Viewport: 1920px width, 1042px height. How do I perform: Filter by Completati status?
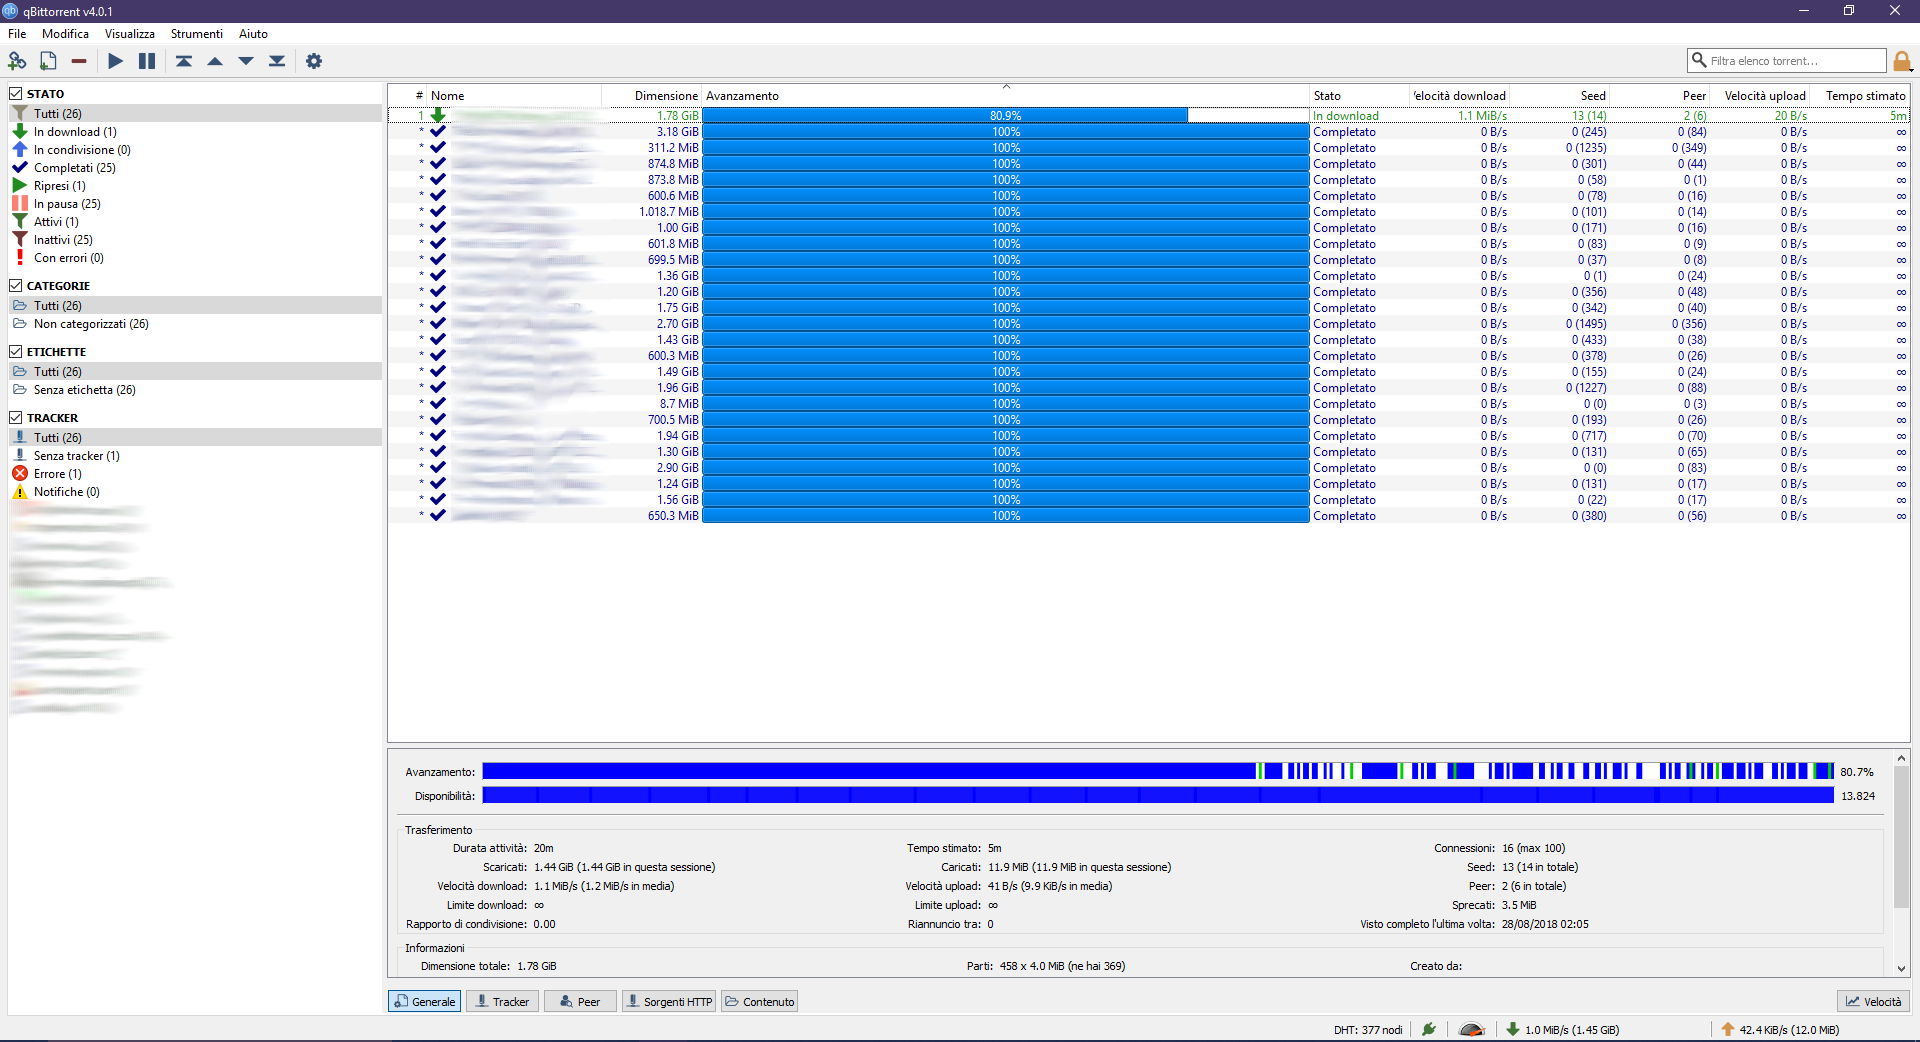coord(74,168)
